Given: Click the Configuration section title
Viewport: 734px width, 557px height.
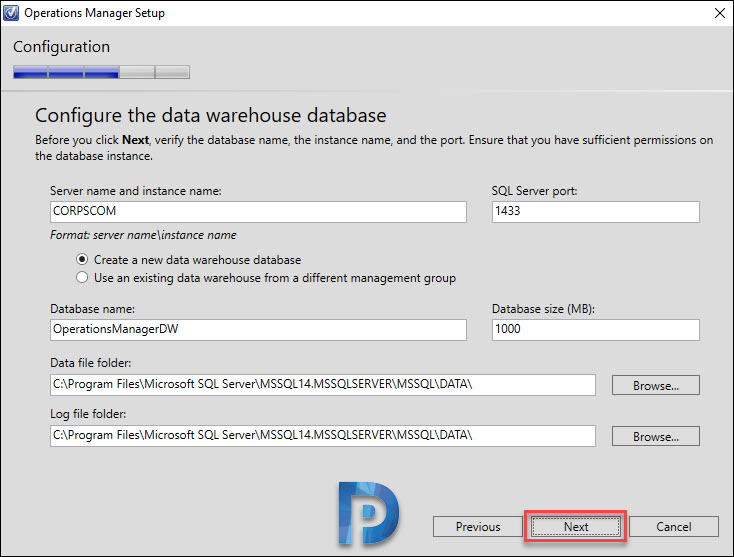Looking at the screenshot, I should click(x=61, y=47).
